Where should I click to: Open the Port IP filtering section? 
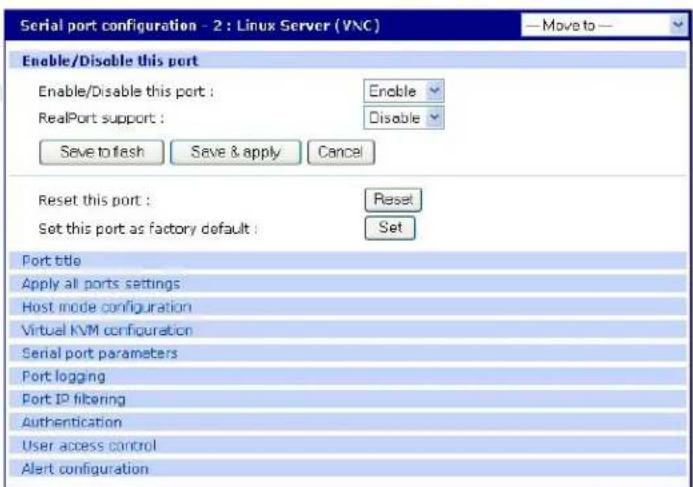pyautogui.click(x=347, y=399)
